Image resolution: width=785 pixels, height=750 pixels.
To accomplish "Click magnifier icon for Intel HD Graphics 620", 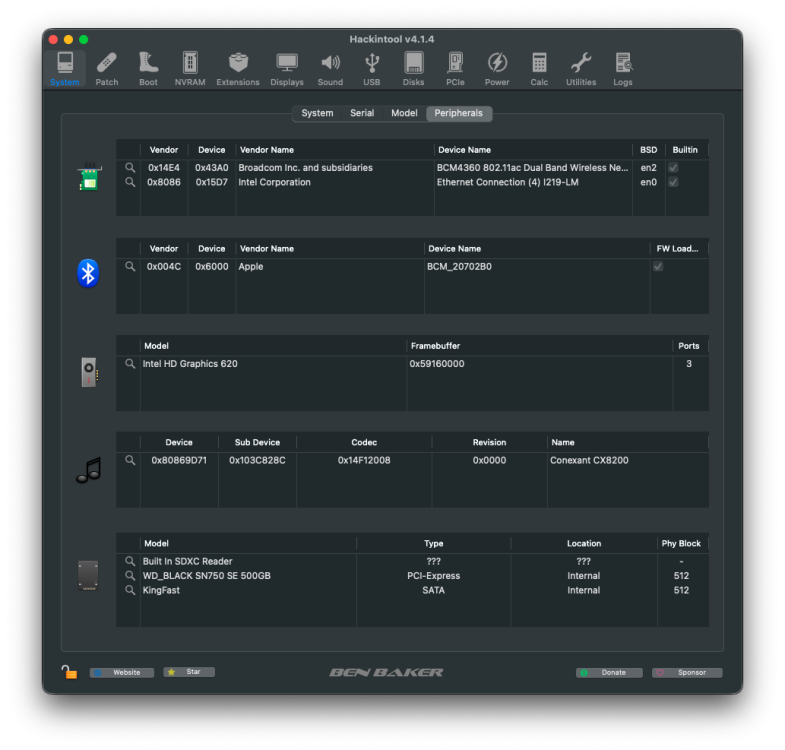I will click(130, 363).
